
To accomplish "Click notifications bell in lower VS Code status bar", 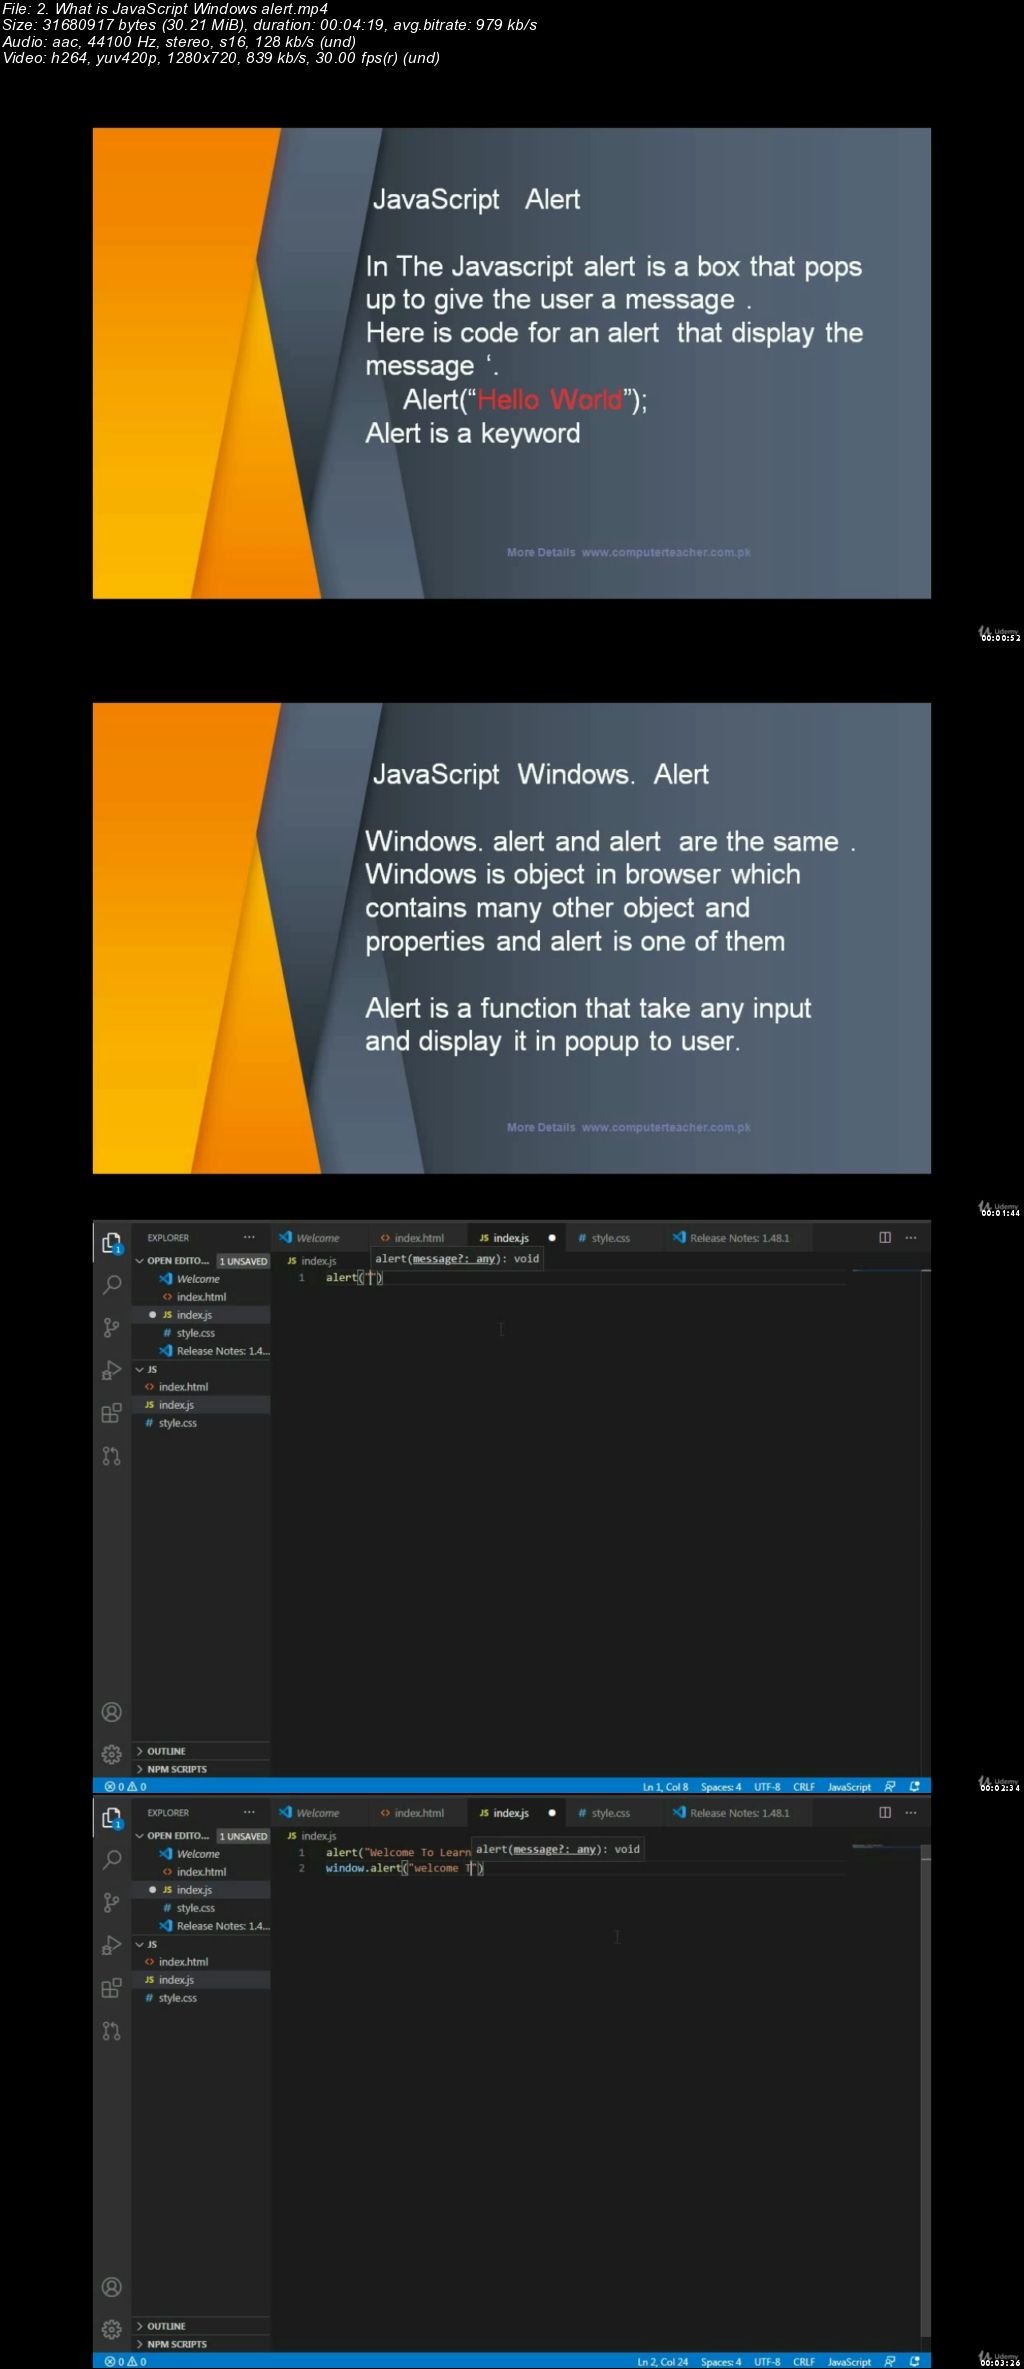I will pos(915,2361).
